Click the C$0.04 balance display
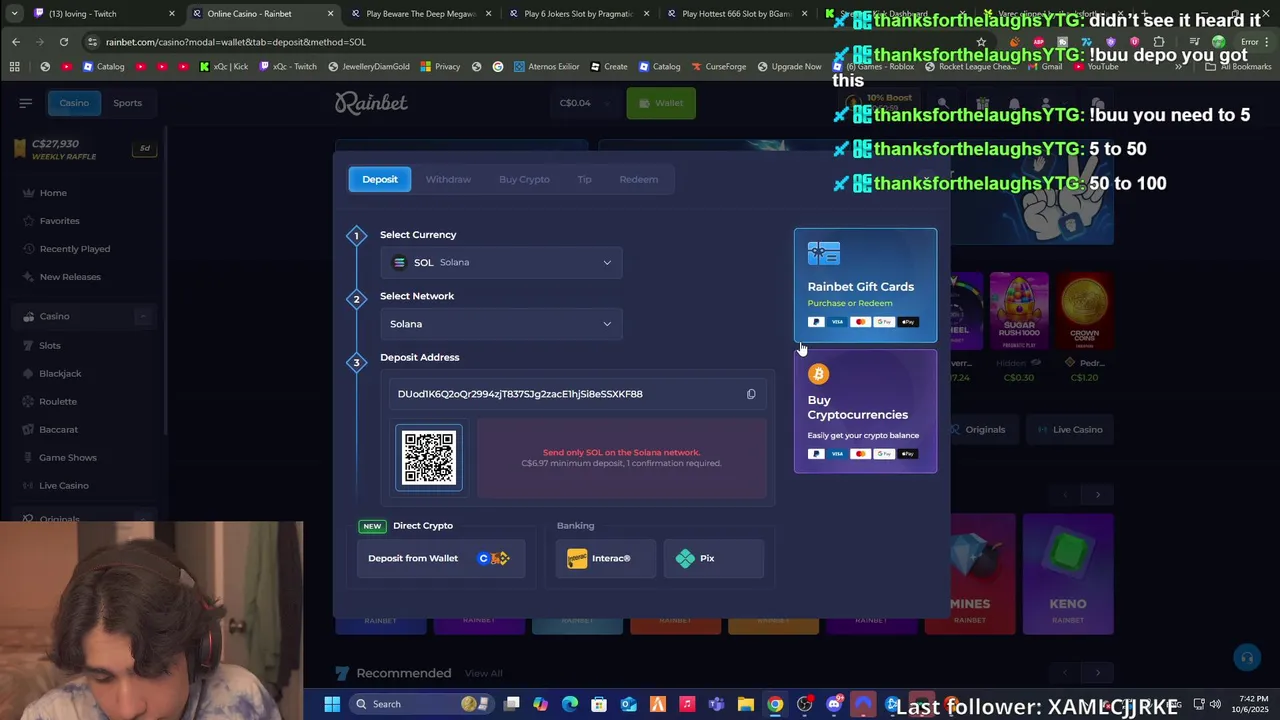 [575, 103]
